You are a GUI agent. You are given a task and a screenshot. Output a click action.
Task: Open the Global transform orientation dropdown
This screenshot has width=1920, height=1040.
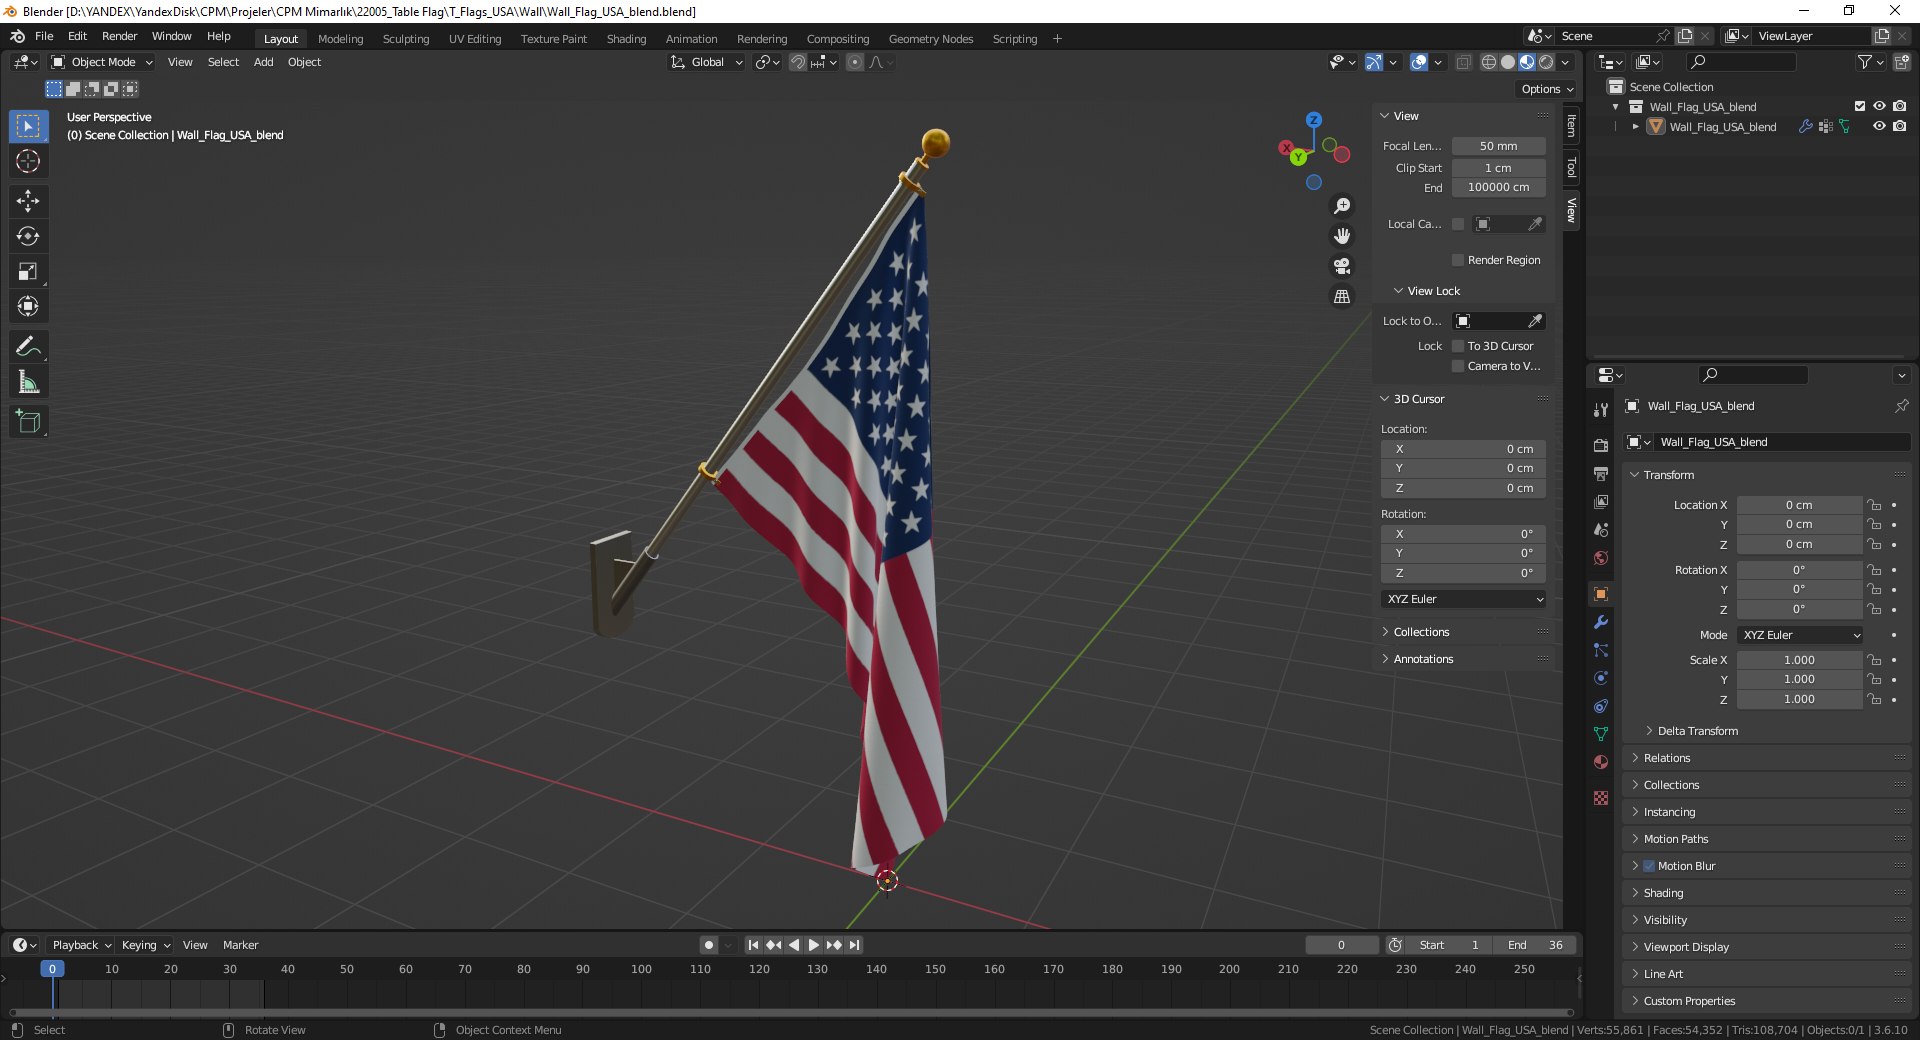pyautogui.click(x=707, y=62)
